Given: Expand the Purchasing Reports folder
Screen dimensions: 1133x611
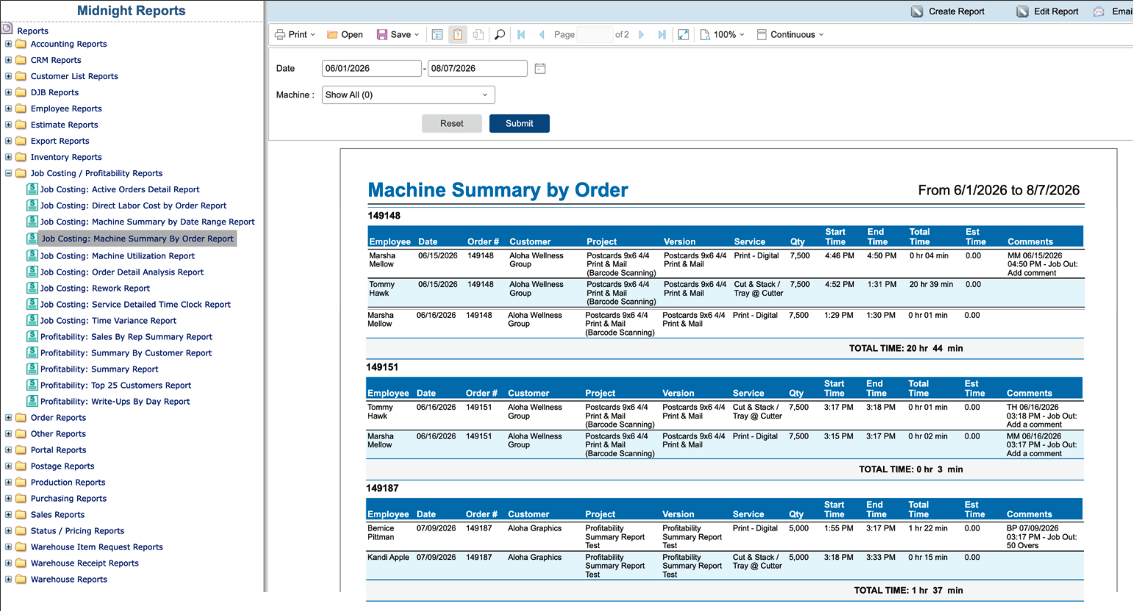Looking at the screenshot, I should [9, 498].
